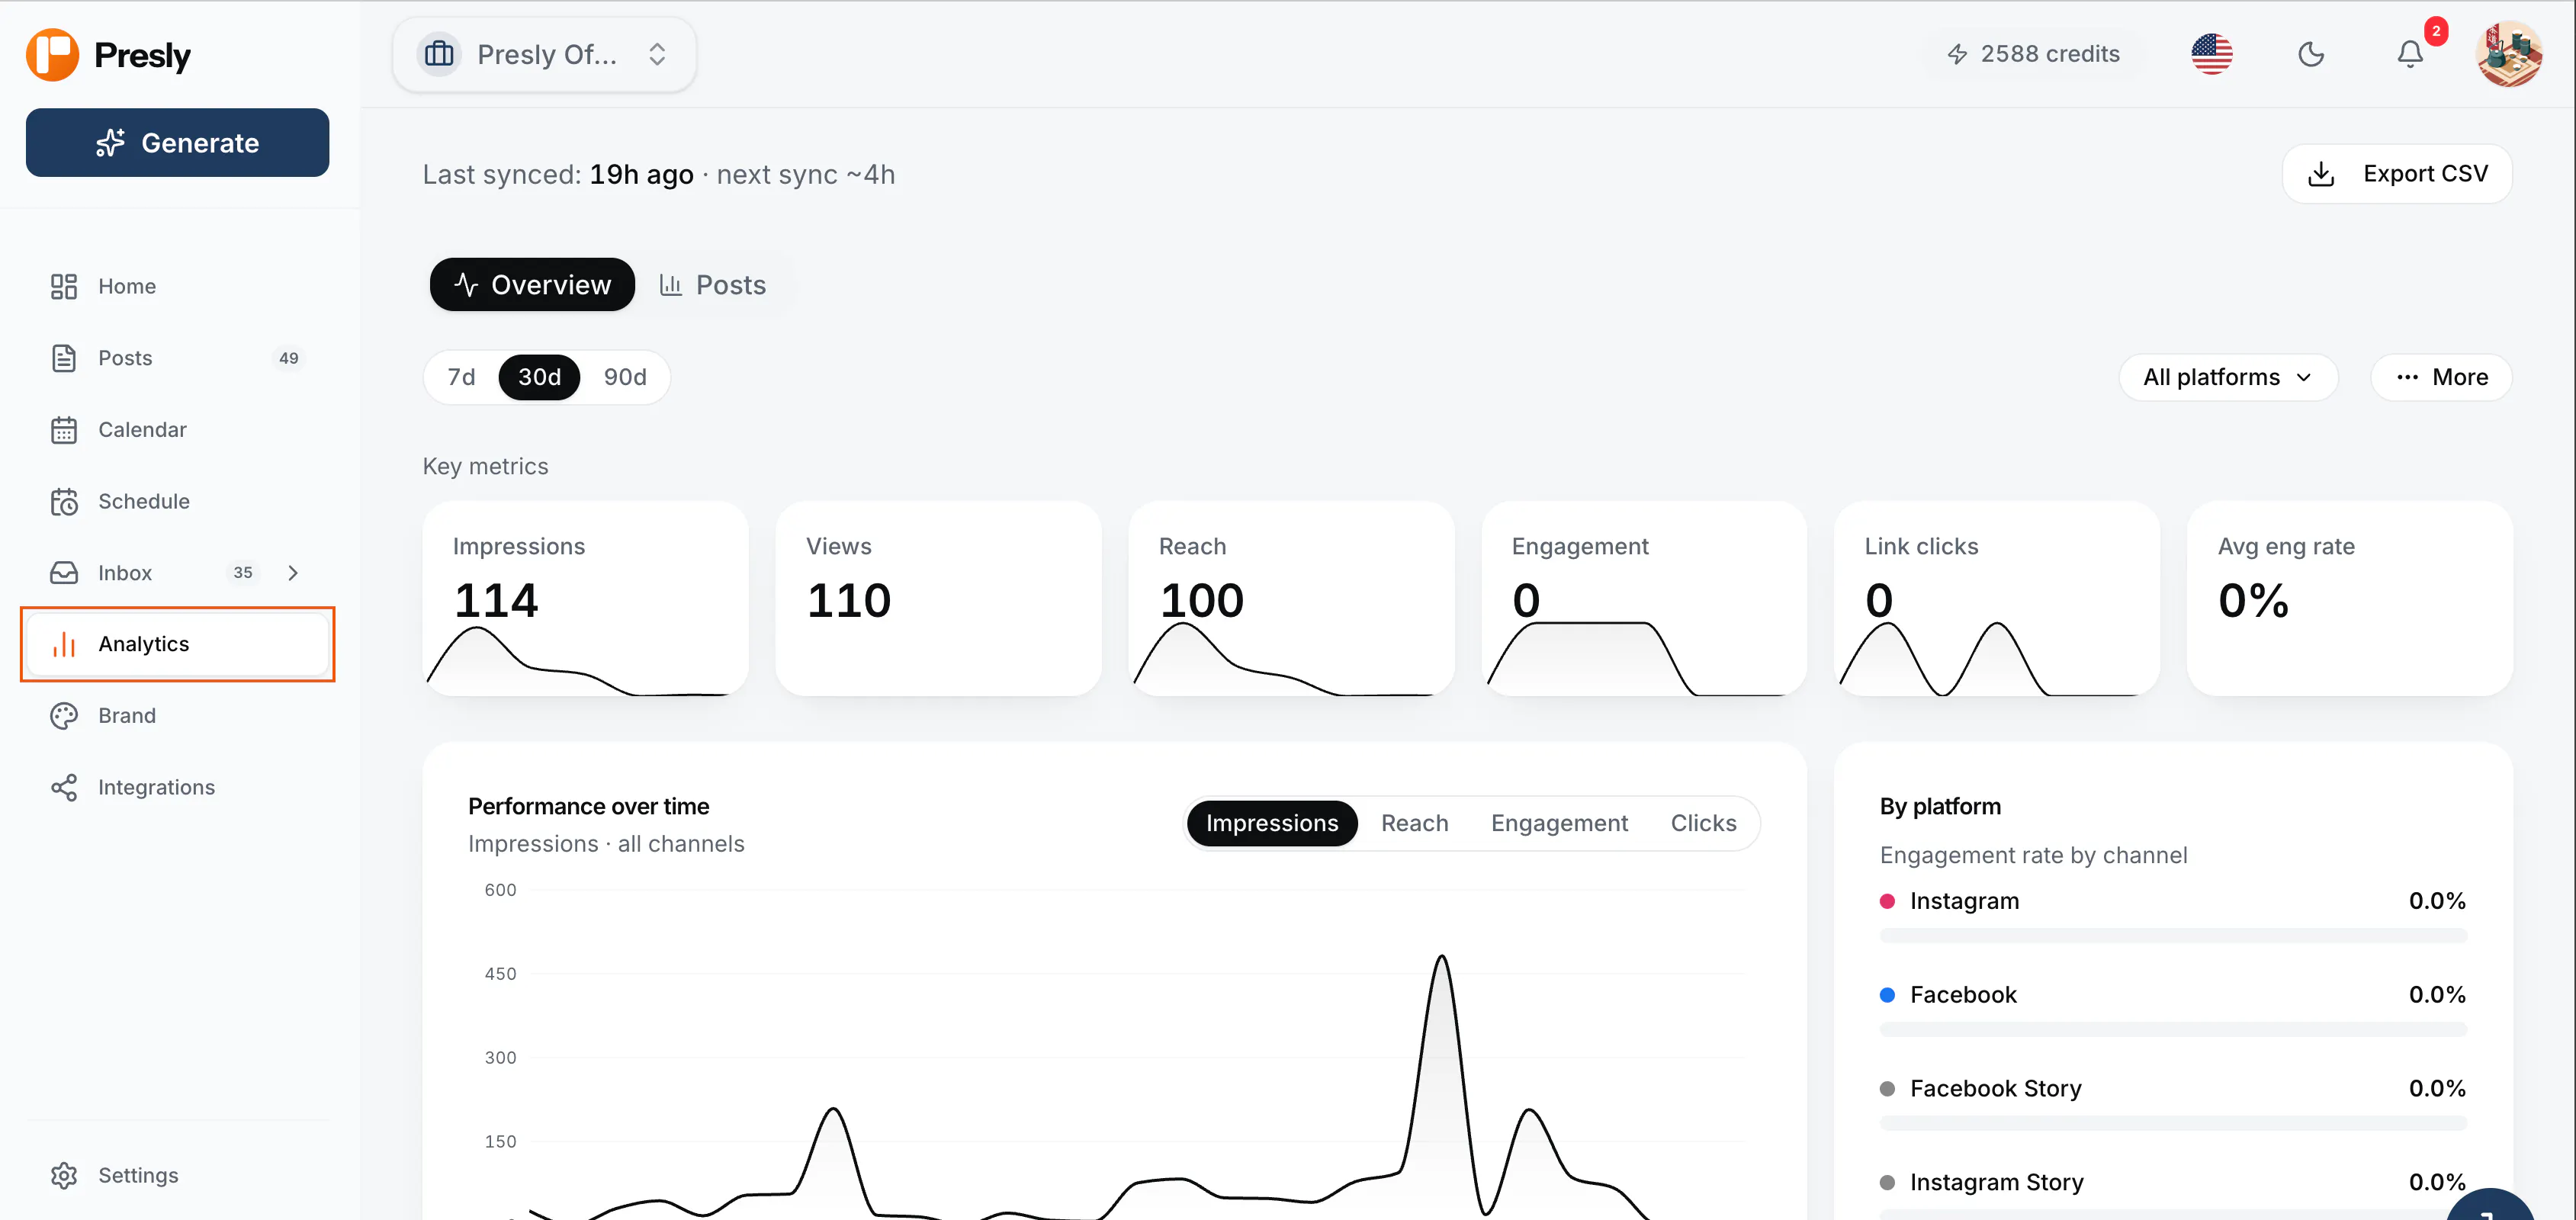Click the Facebook engagement rate bar
This screenshot has width=2576, height=1220.
pyautogui.click(x=2173, y=1030)
